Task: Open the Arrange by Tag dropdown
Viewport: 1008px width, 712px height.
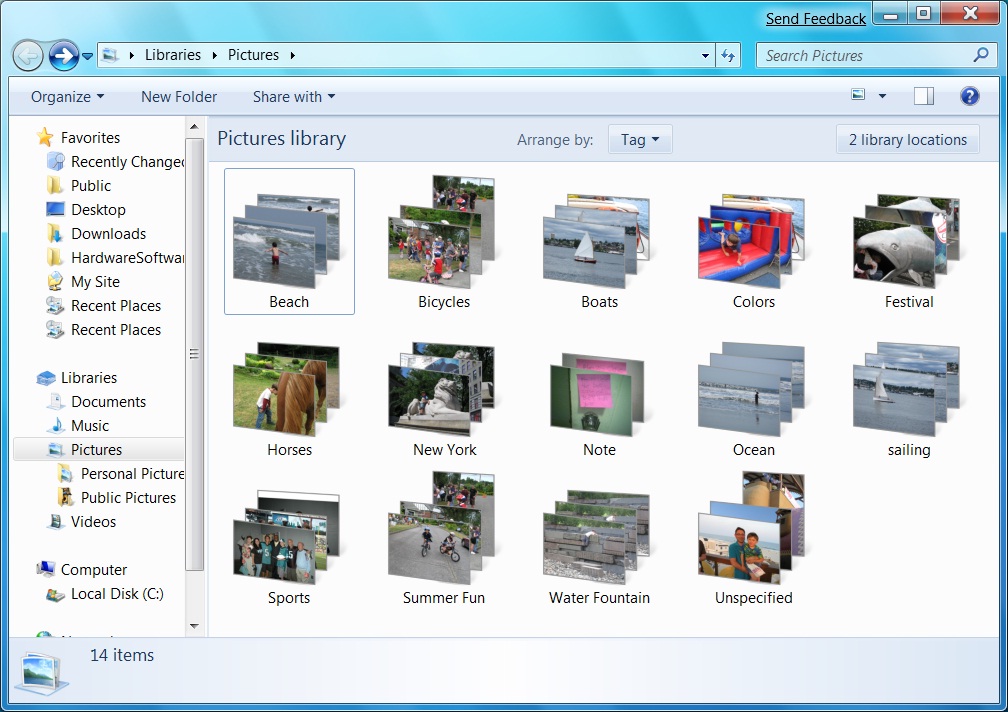Action: [x=640, y=139]
